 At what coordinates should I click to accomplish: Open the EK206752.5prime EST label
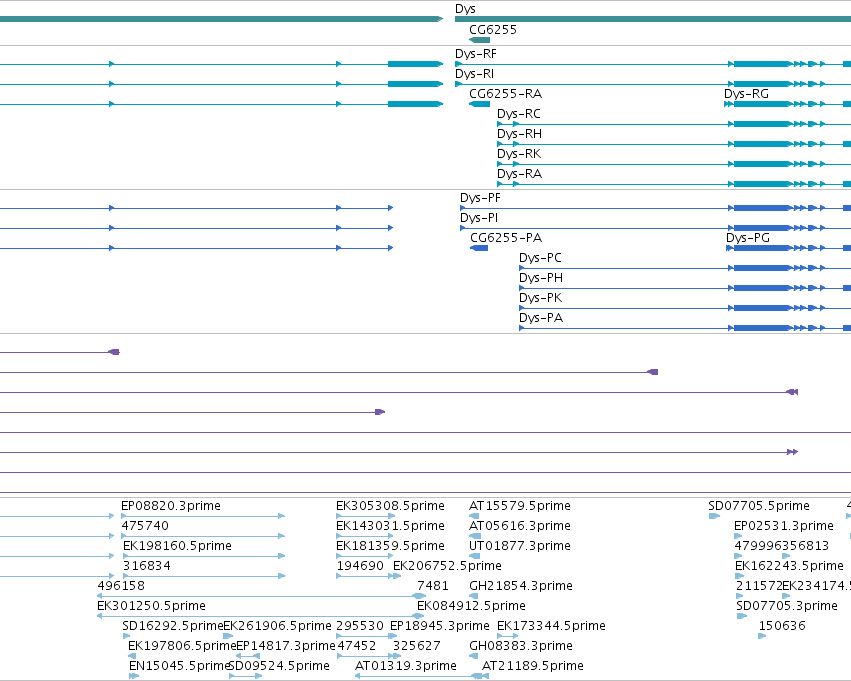(x=447, y=567)
